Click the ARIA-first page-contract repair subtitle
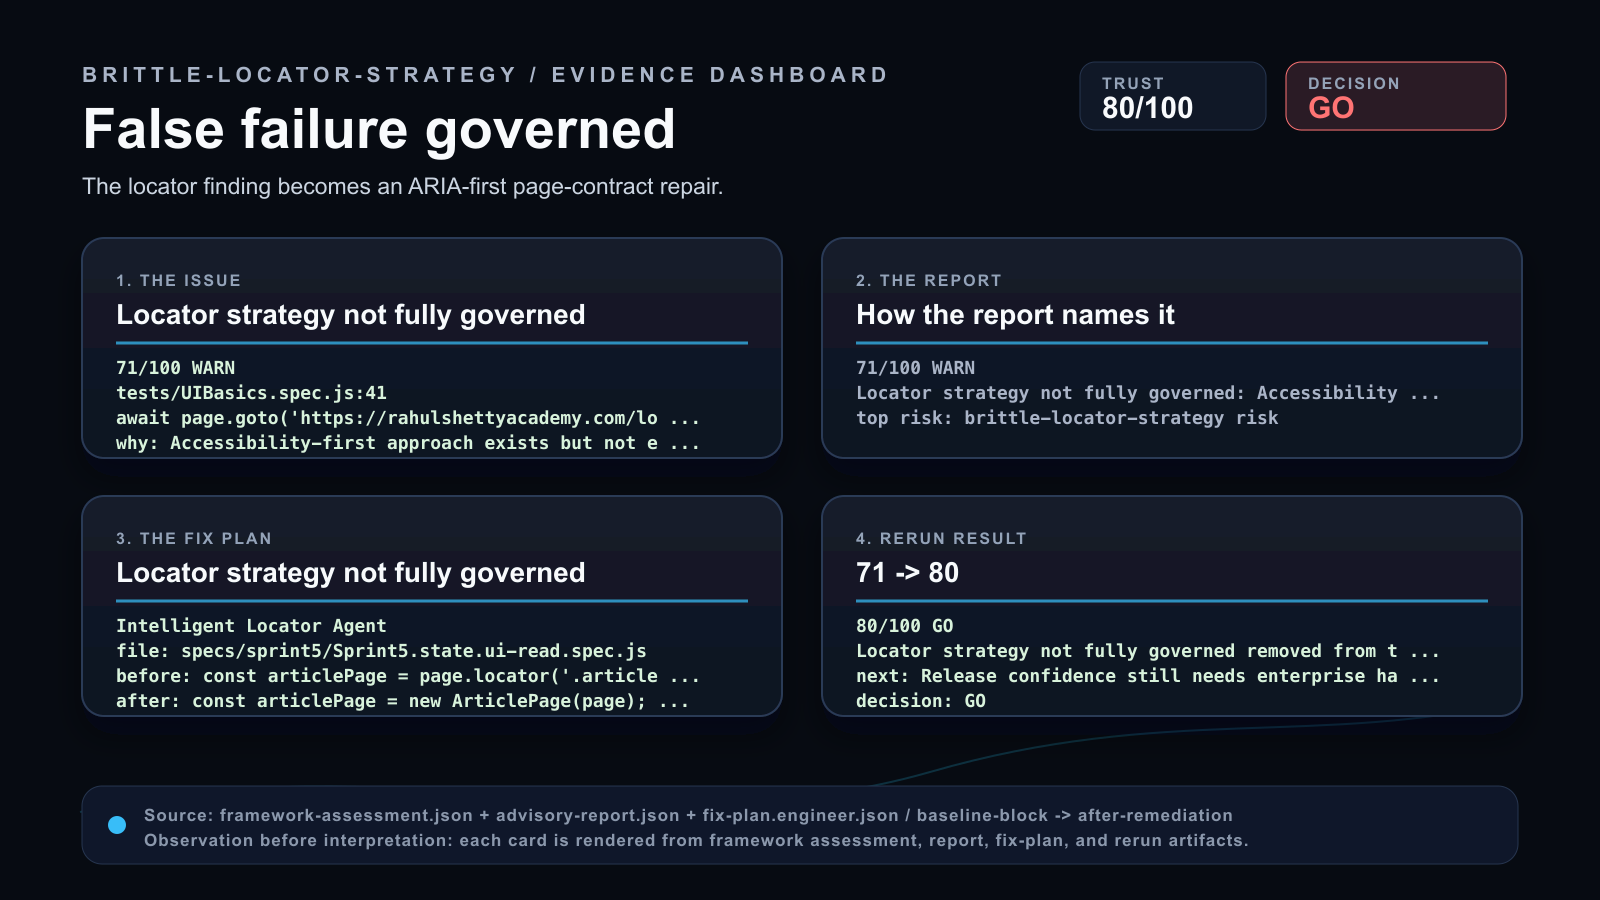1600x900 pixels. (402, 187)
